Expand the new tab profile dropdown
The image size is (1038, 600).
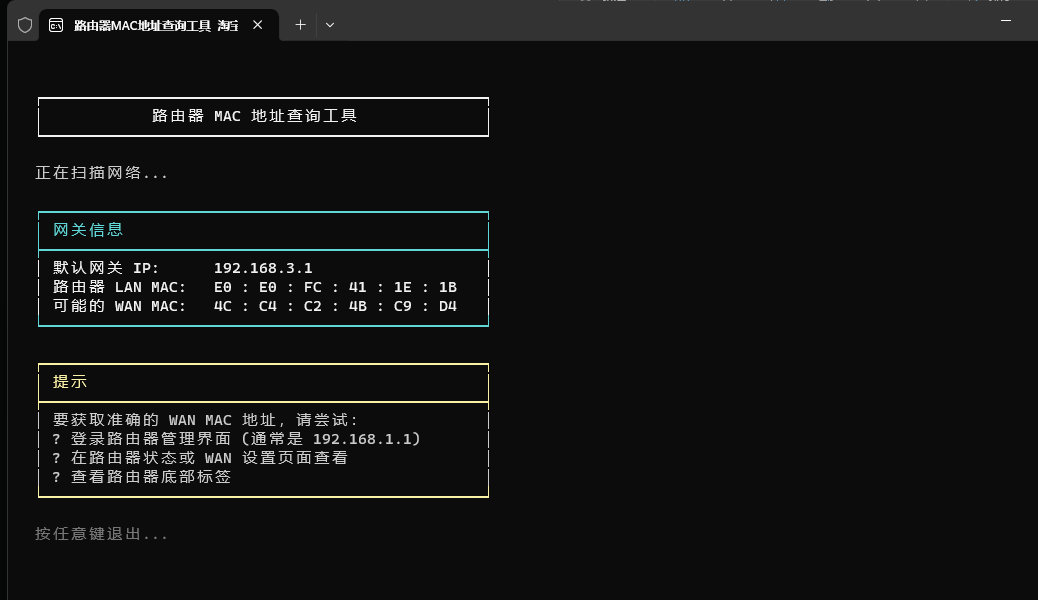(x=330, y=25)
